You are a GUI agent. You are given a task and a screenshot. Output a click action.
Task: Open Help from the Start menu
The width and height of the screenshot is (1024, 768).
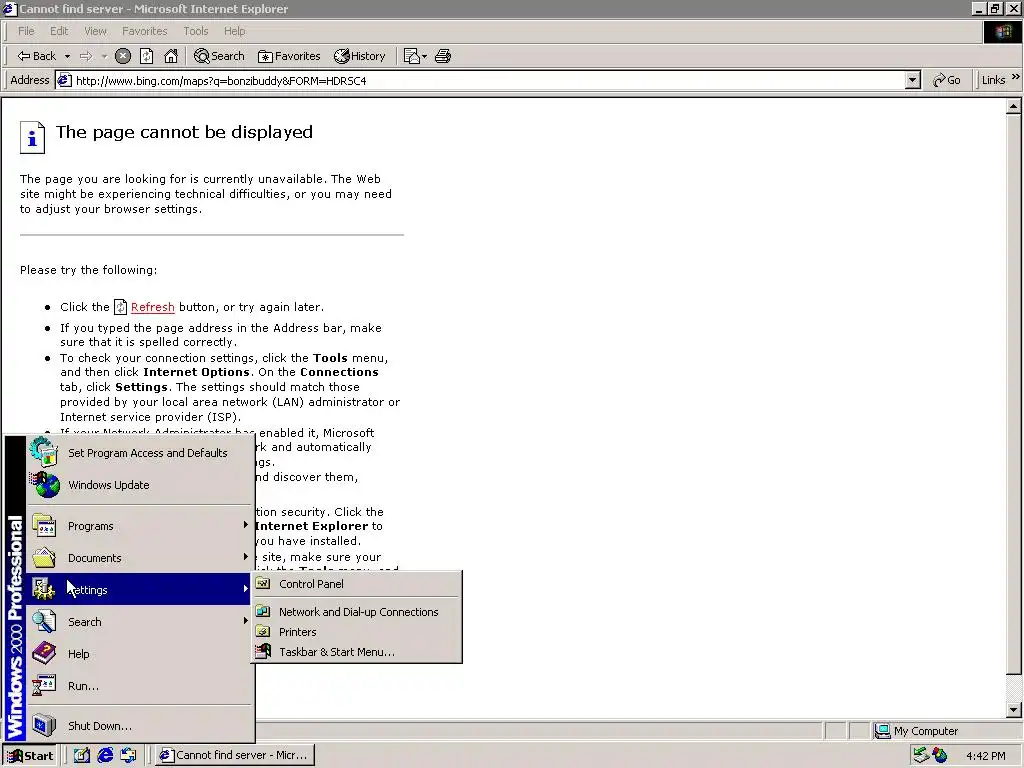pos(139,654)
